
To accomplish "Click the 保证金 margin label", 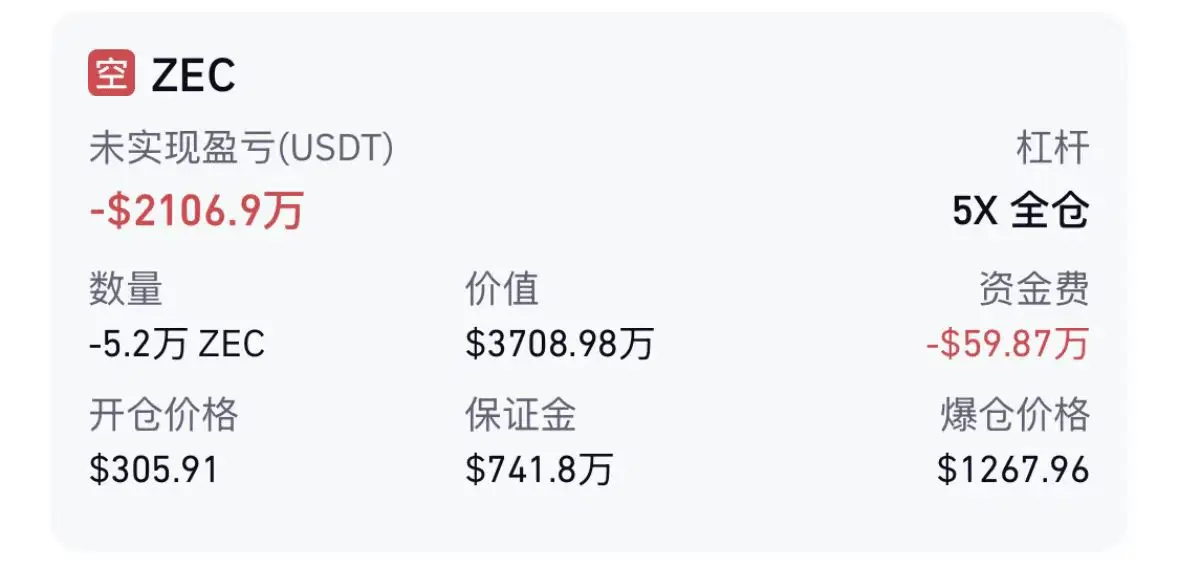I will point(520,414).
